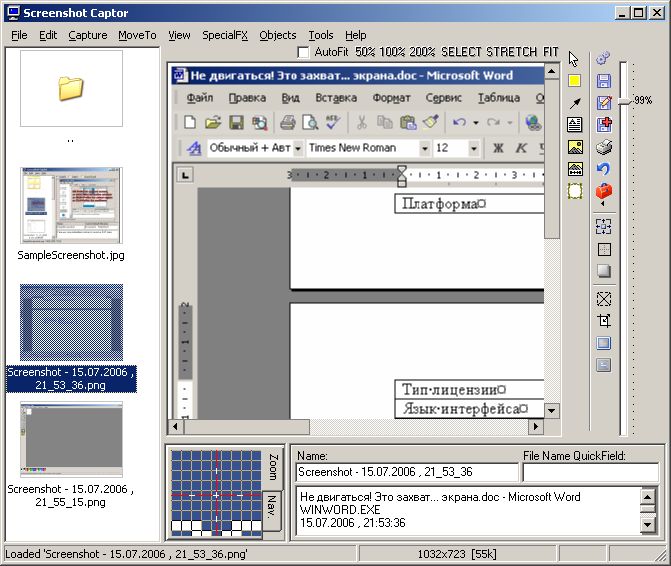Click the save-with-pencil edit icon

tap(604, 103)
